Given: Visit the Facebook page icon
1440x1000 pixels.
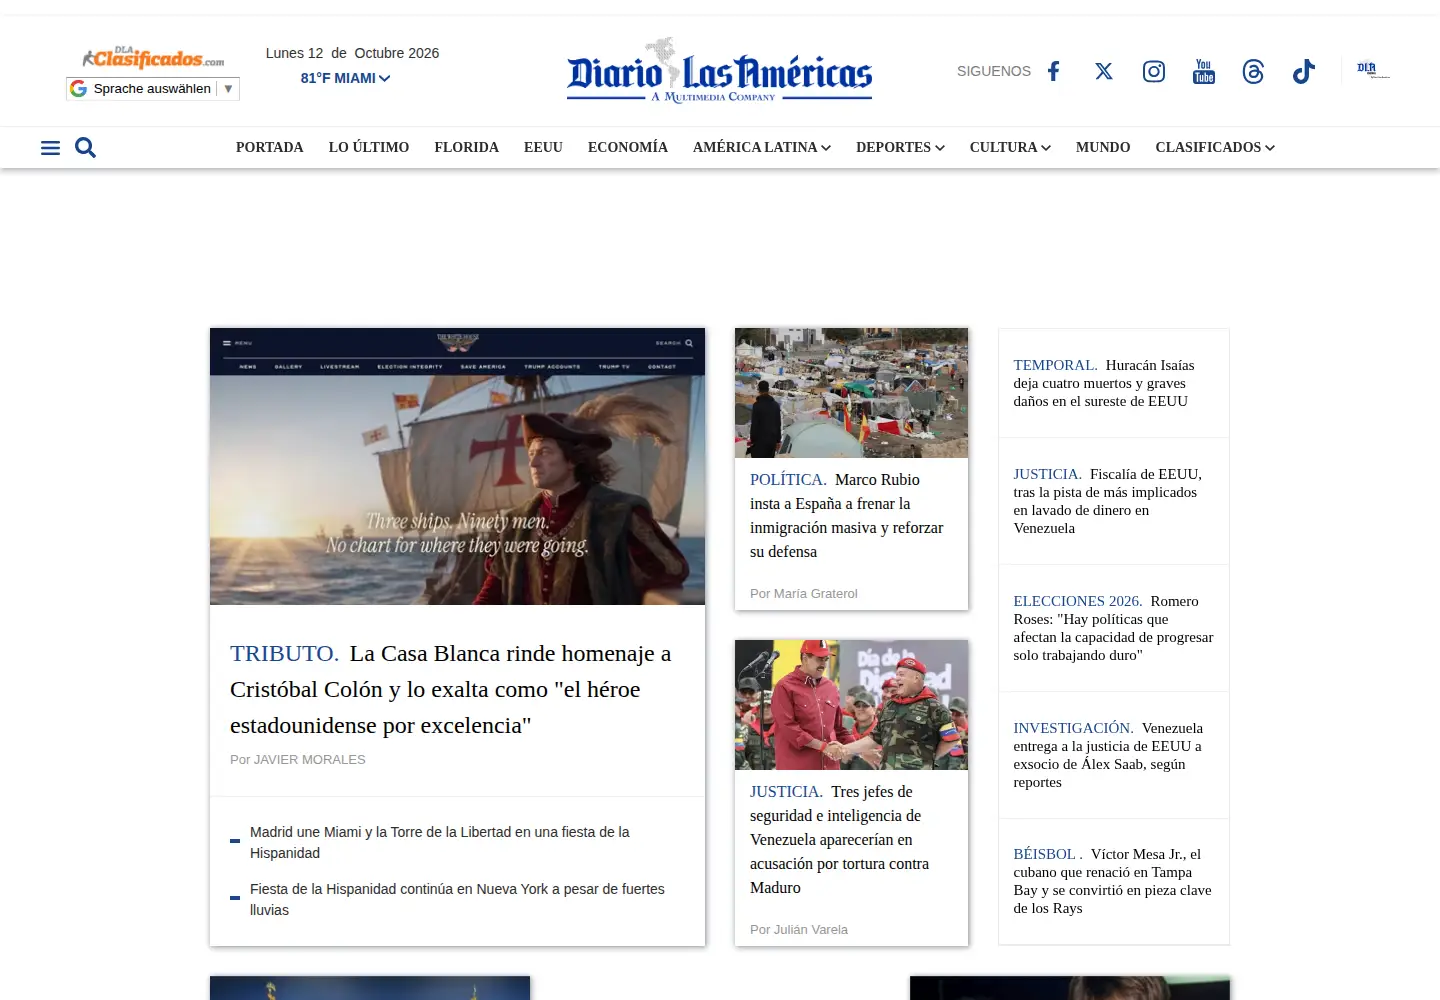Looking at the screenshot, I should pyautogui.click(x=1054, y=71).
